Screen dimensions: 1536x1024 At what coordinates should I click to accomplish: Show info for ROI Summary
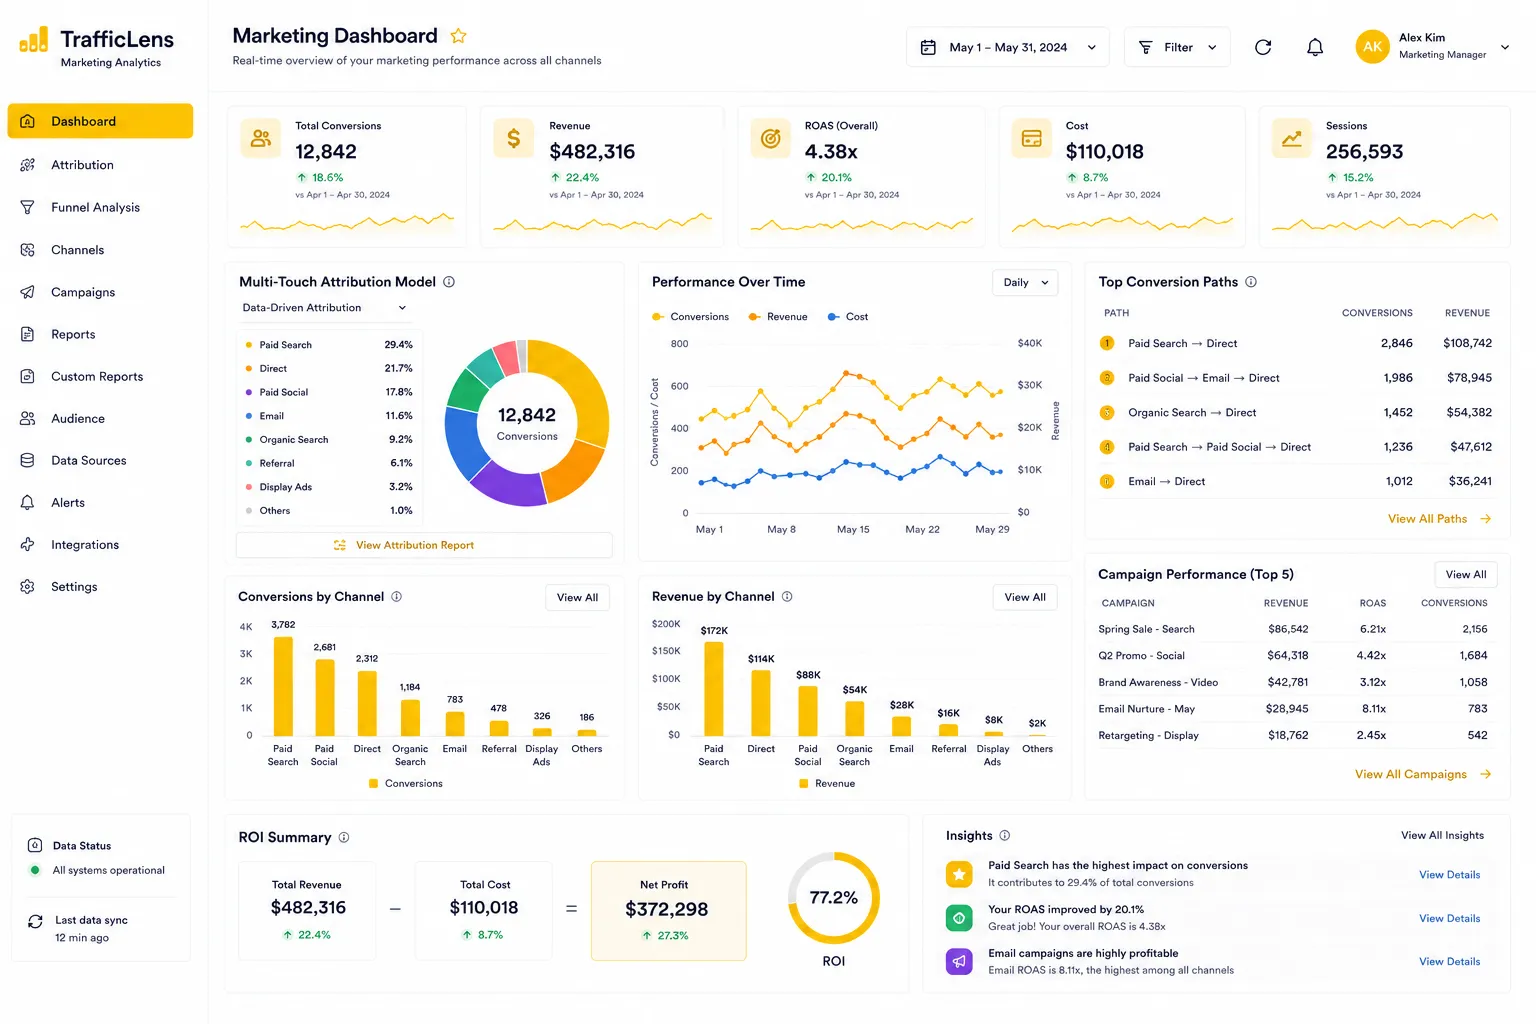344,838
